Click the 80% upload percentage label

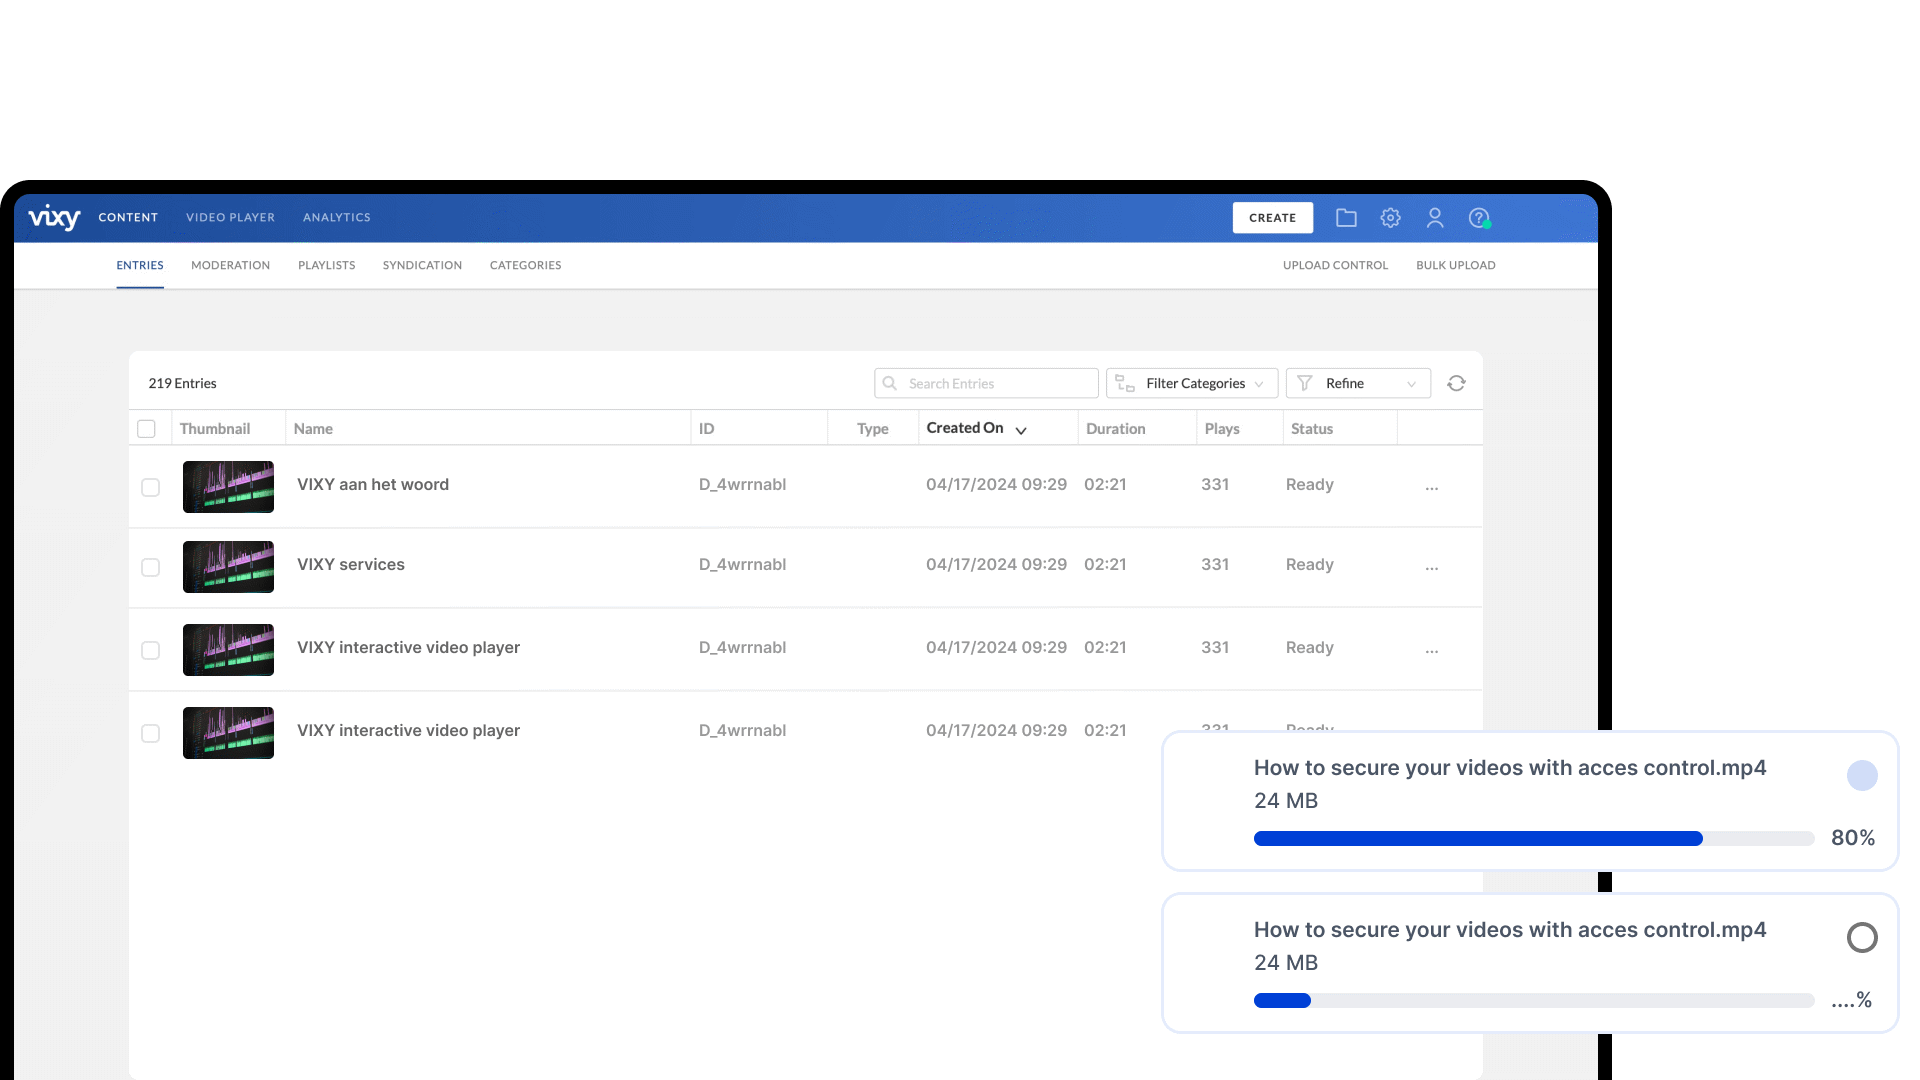1853,838
